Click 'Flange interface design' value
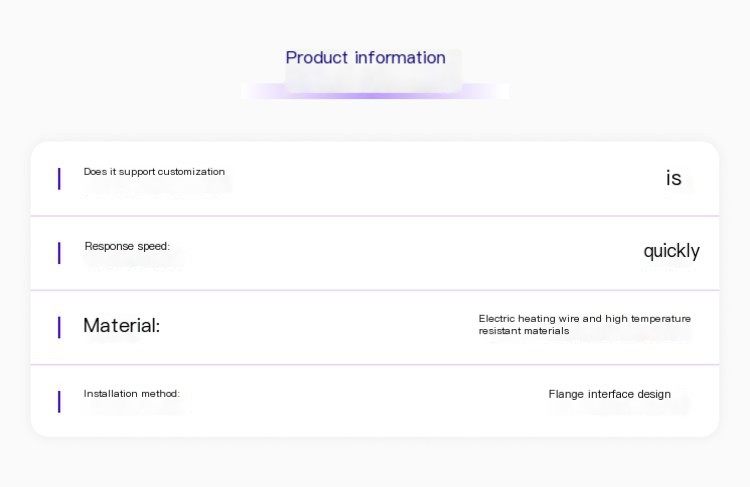Image resolution: width=750 pixels, height=487 pixels. coord(609,394)
